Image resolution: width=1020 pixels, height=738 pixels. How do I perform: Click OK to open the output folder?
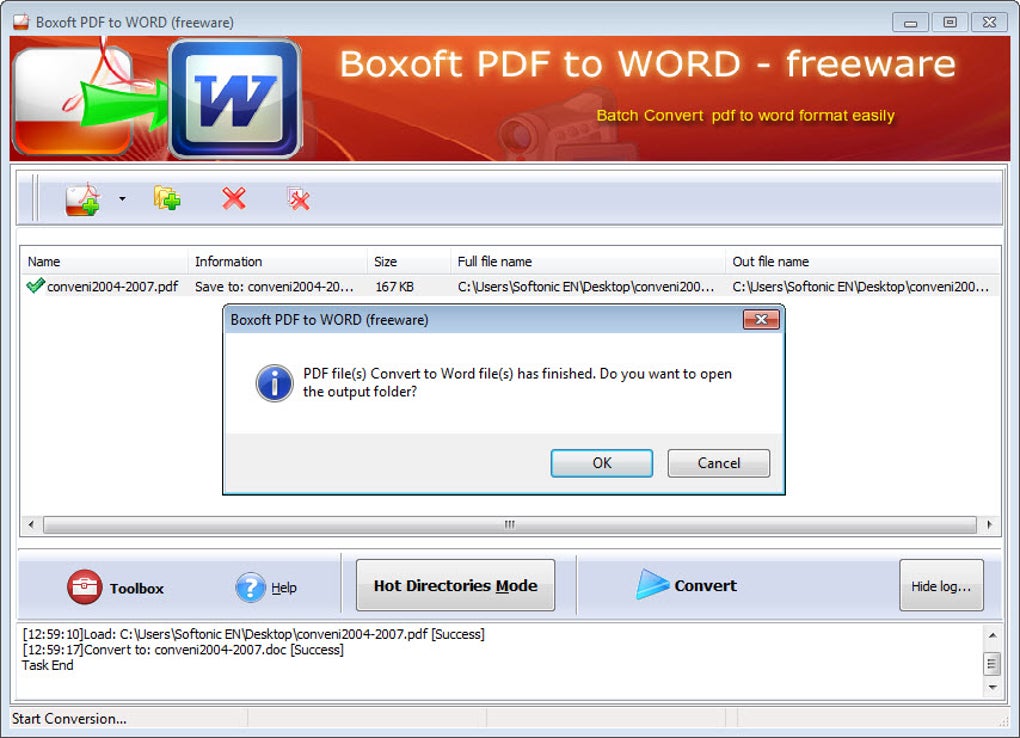pos(602,463)
